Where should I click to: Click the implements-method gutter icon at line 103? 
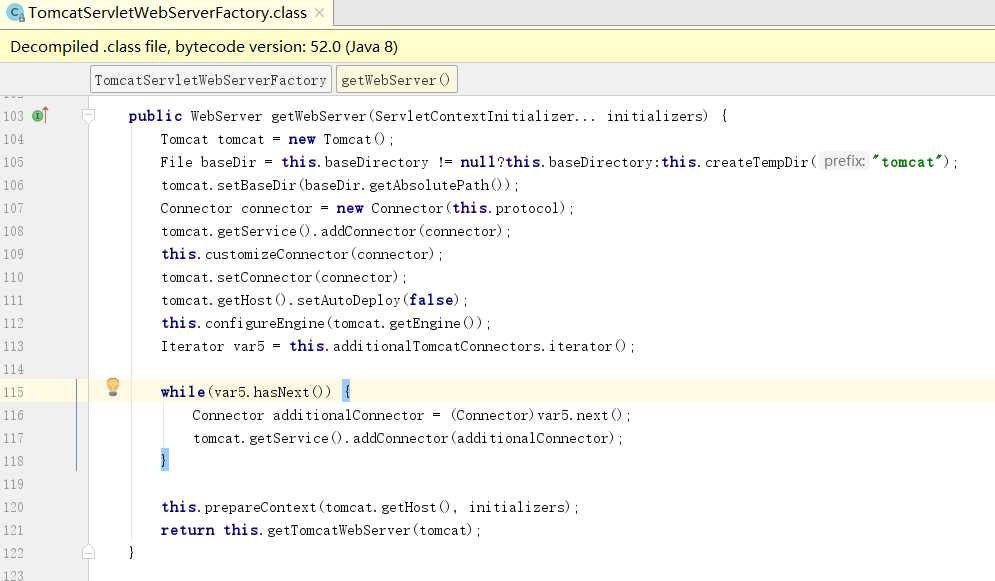40,115
